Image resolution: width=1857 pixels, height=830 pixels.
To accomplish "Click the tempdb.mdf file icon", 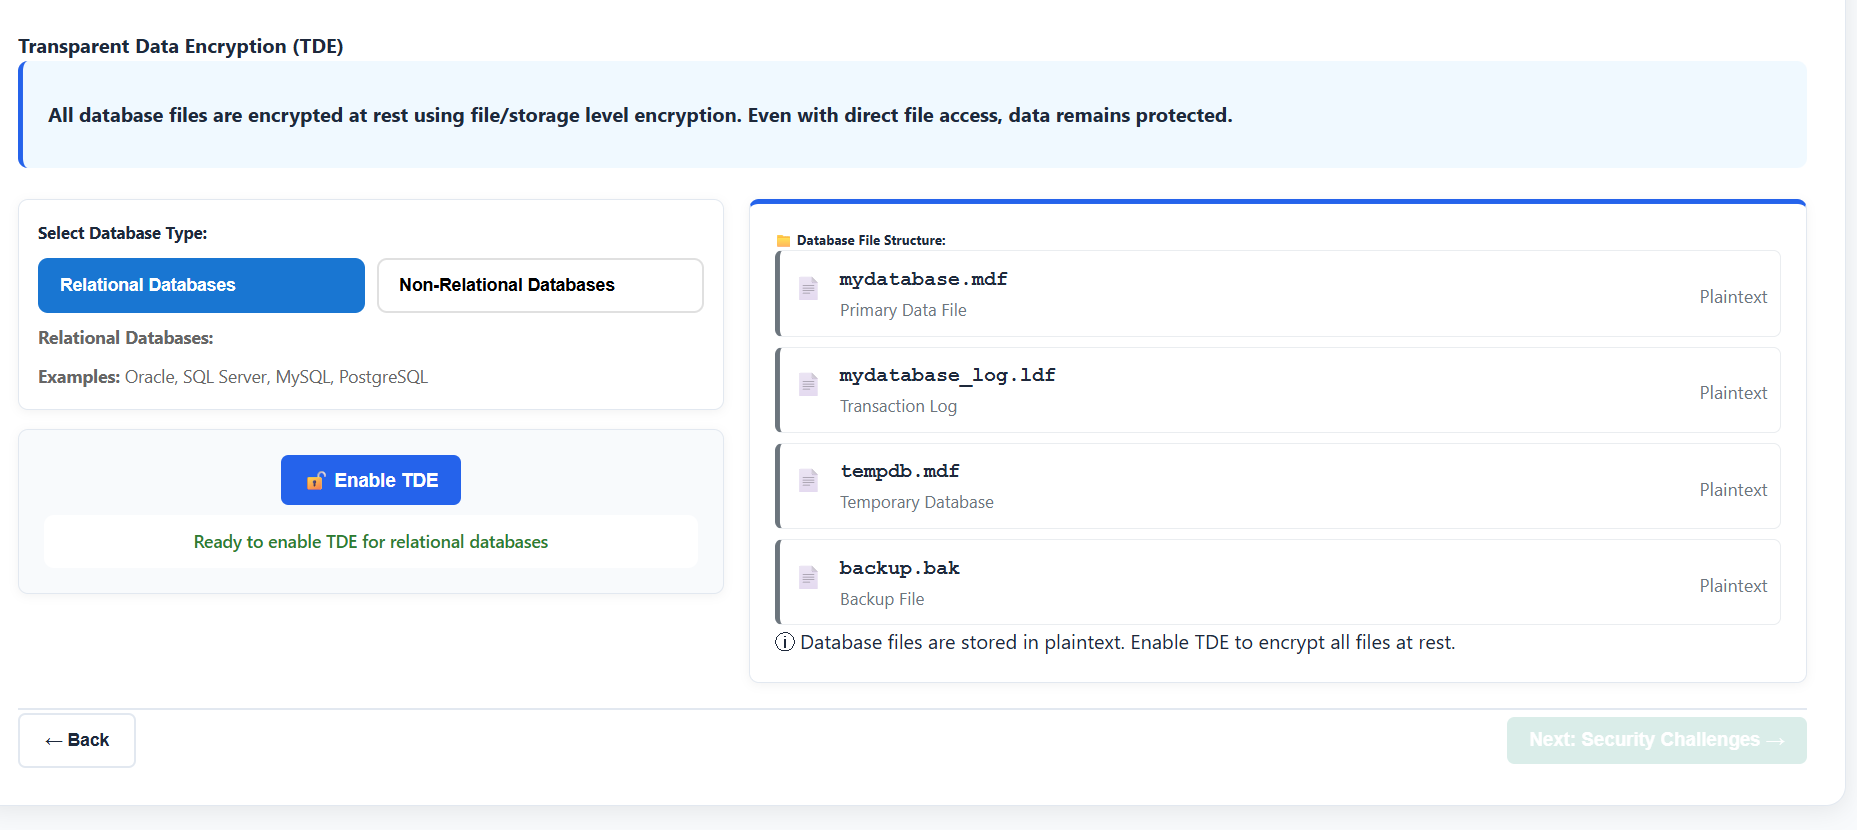I will pyautogui.click(x=808, y=481).
